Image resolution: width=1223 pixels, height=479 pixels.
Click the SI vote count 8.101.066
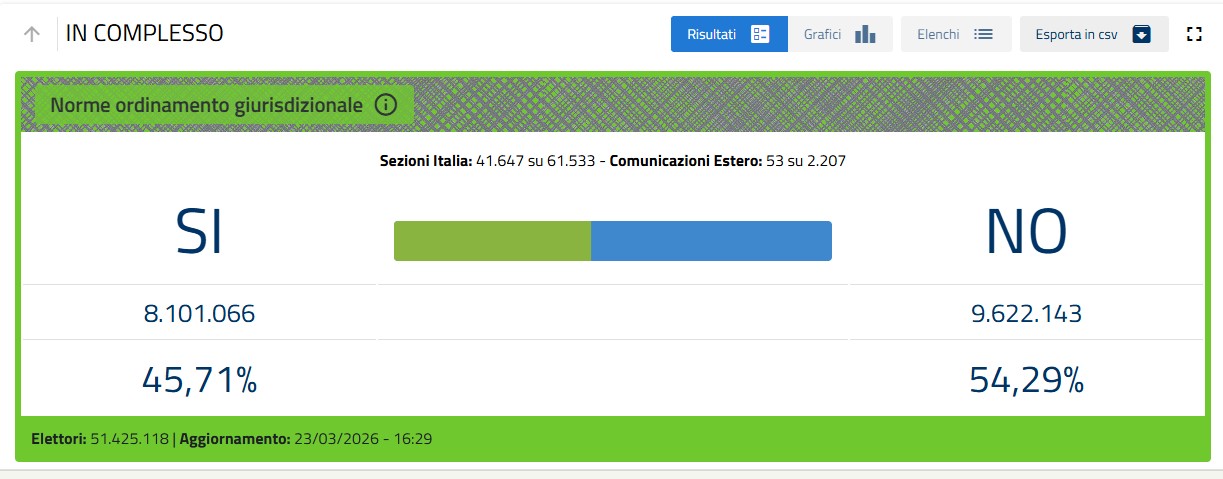[x=199, y=314]
